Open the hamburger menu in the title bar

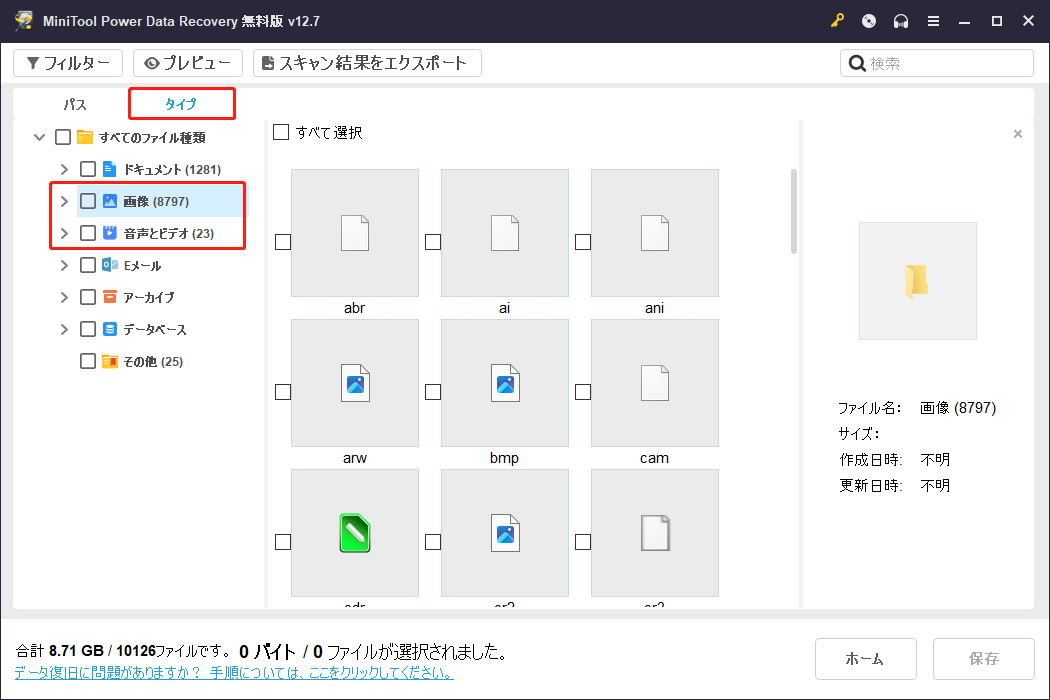click(933, 20)
